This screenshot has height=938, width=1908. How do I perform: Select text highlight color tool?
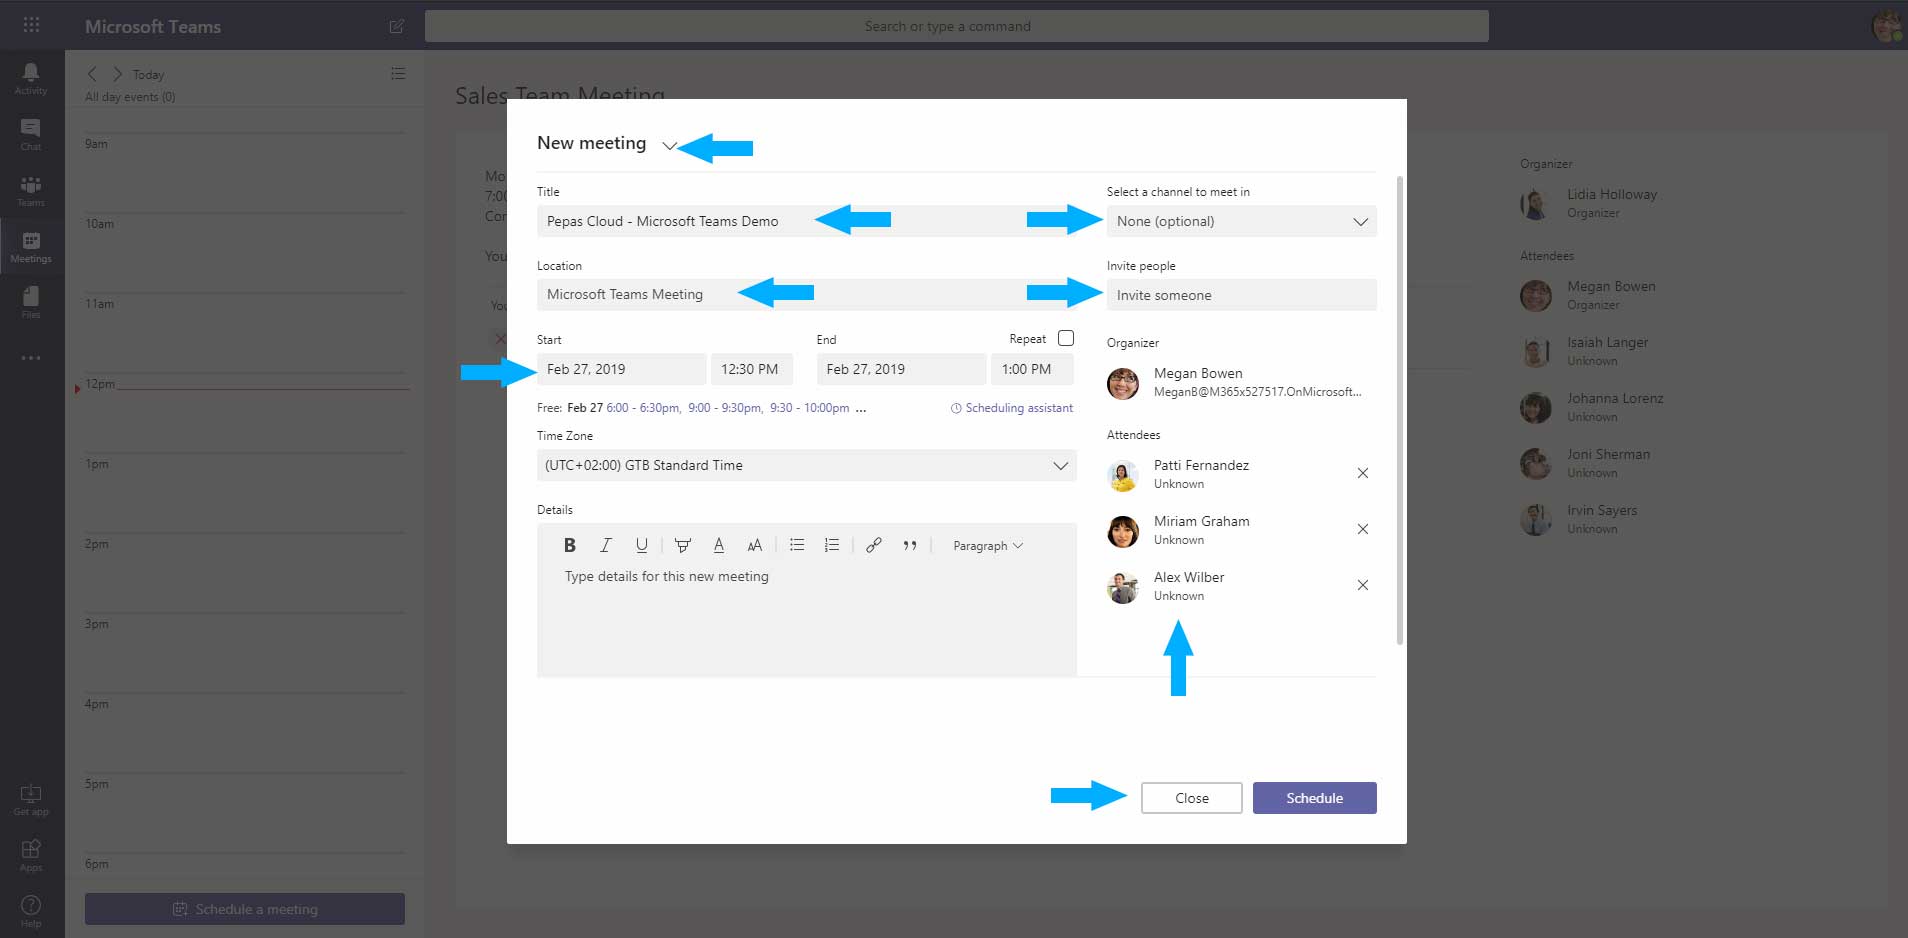pyautogui.click(x=682, y=545)
